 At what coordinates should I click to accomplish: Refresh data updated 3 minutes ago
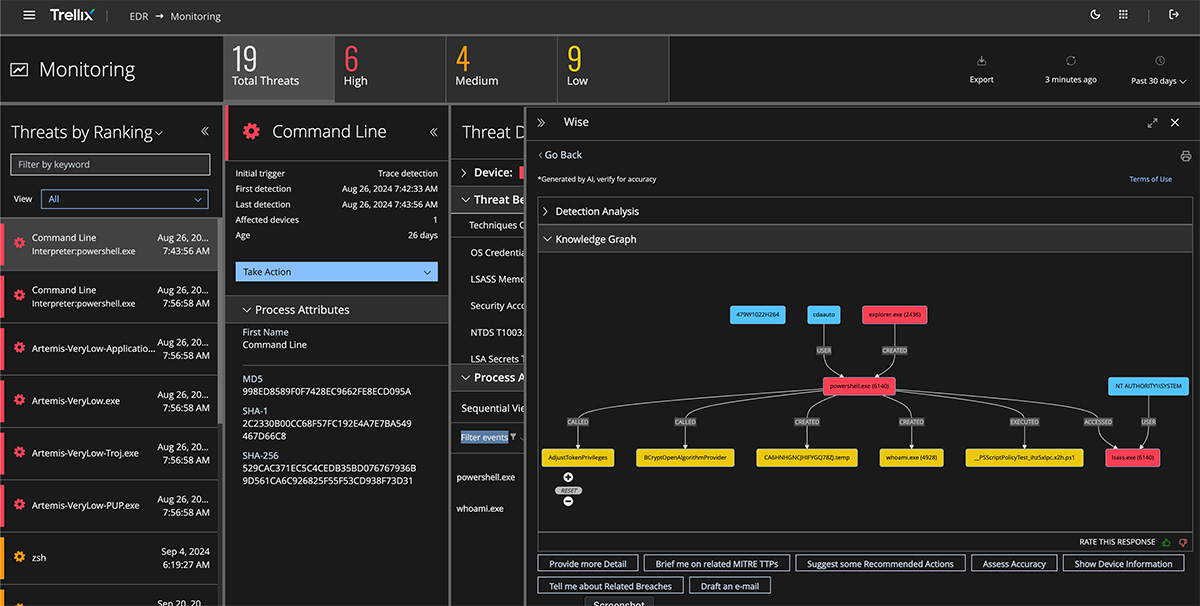(x=1070, y=62)
